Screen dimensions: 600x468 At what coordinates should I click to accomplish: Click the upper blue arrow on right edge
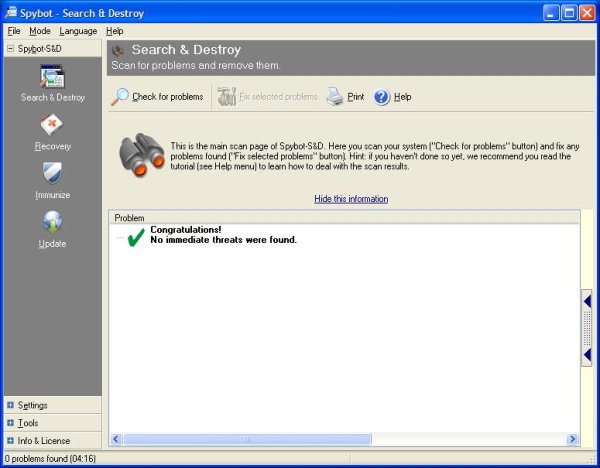[x=587, y=300]
